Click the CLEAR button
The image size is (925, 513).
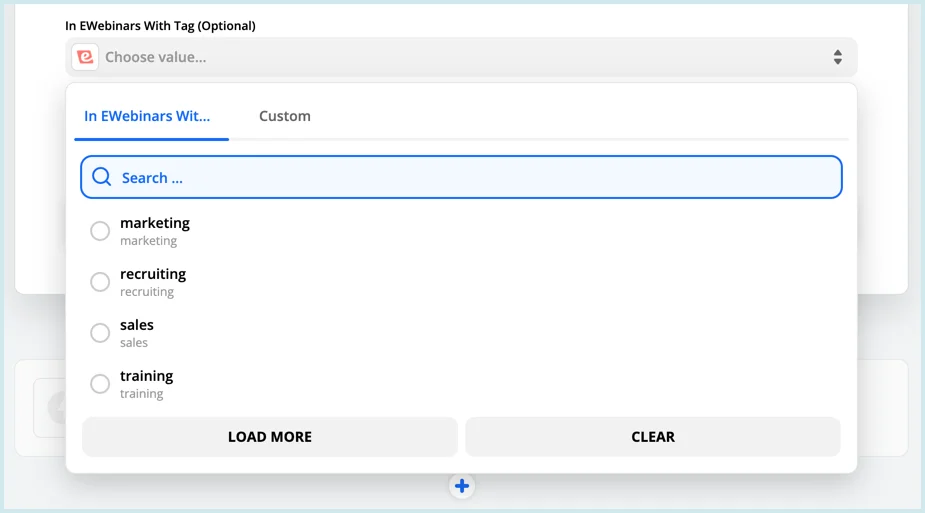click(x=653, y=437)
